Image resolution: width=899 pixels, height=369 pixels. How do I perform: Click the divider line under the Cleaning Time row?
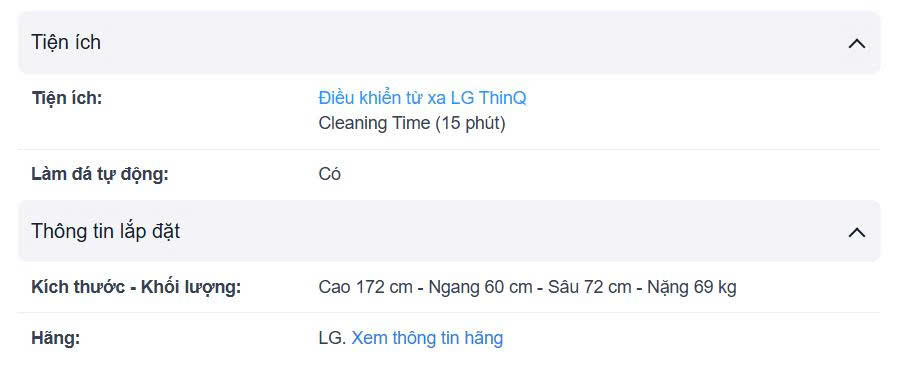pos(449,150)
